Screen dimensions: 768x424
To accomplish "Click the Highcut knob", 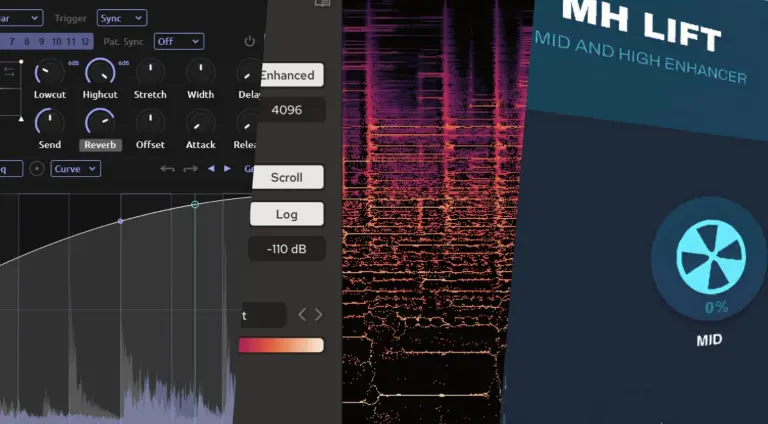I will (x=100, y=73).
